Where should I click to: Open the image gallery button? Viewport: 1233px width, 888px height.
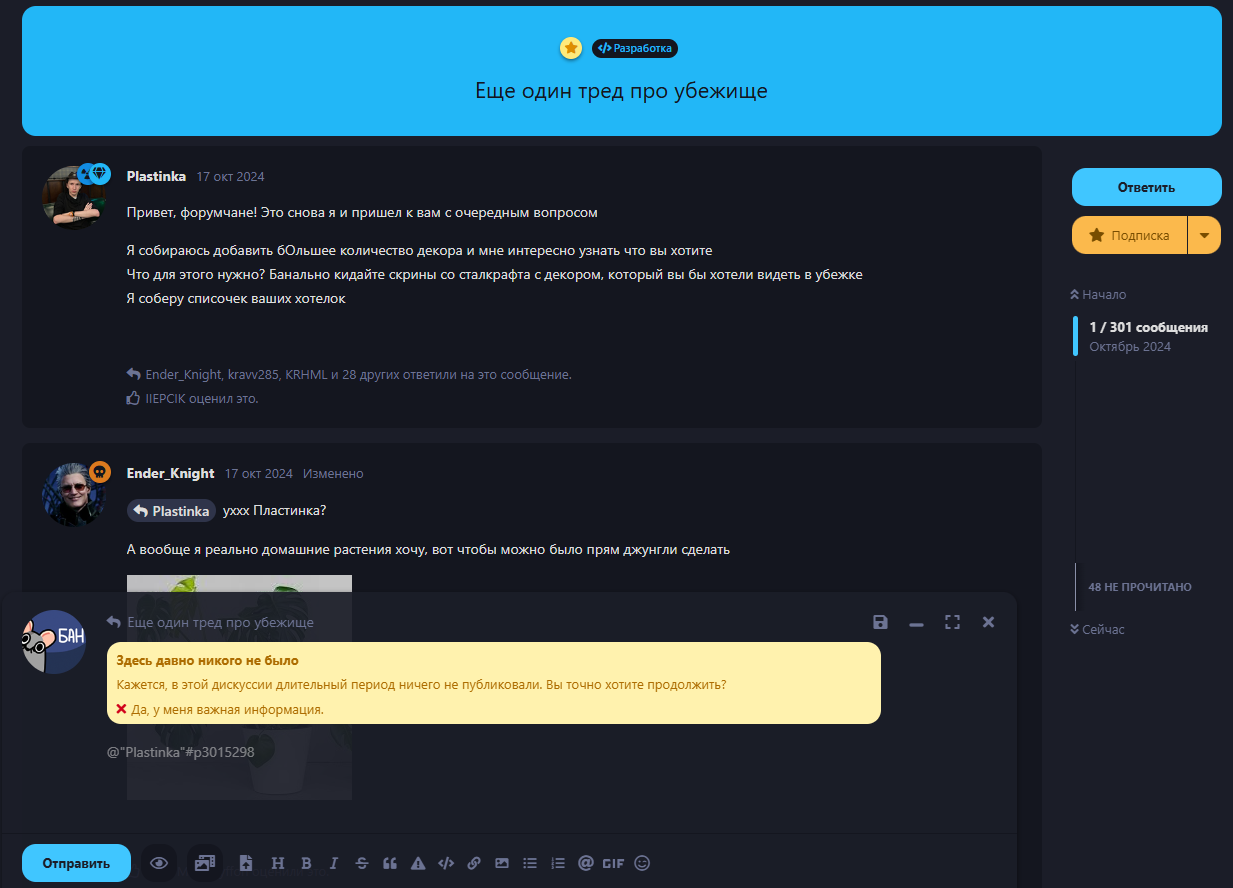click(x=205, y=863)
